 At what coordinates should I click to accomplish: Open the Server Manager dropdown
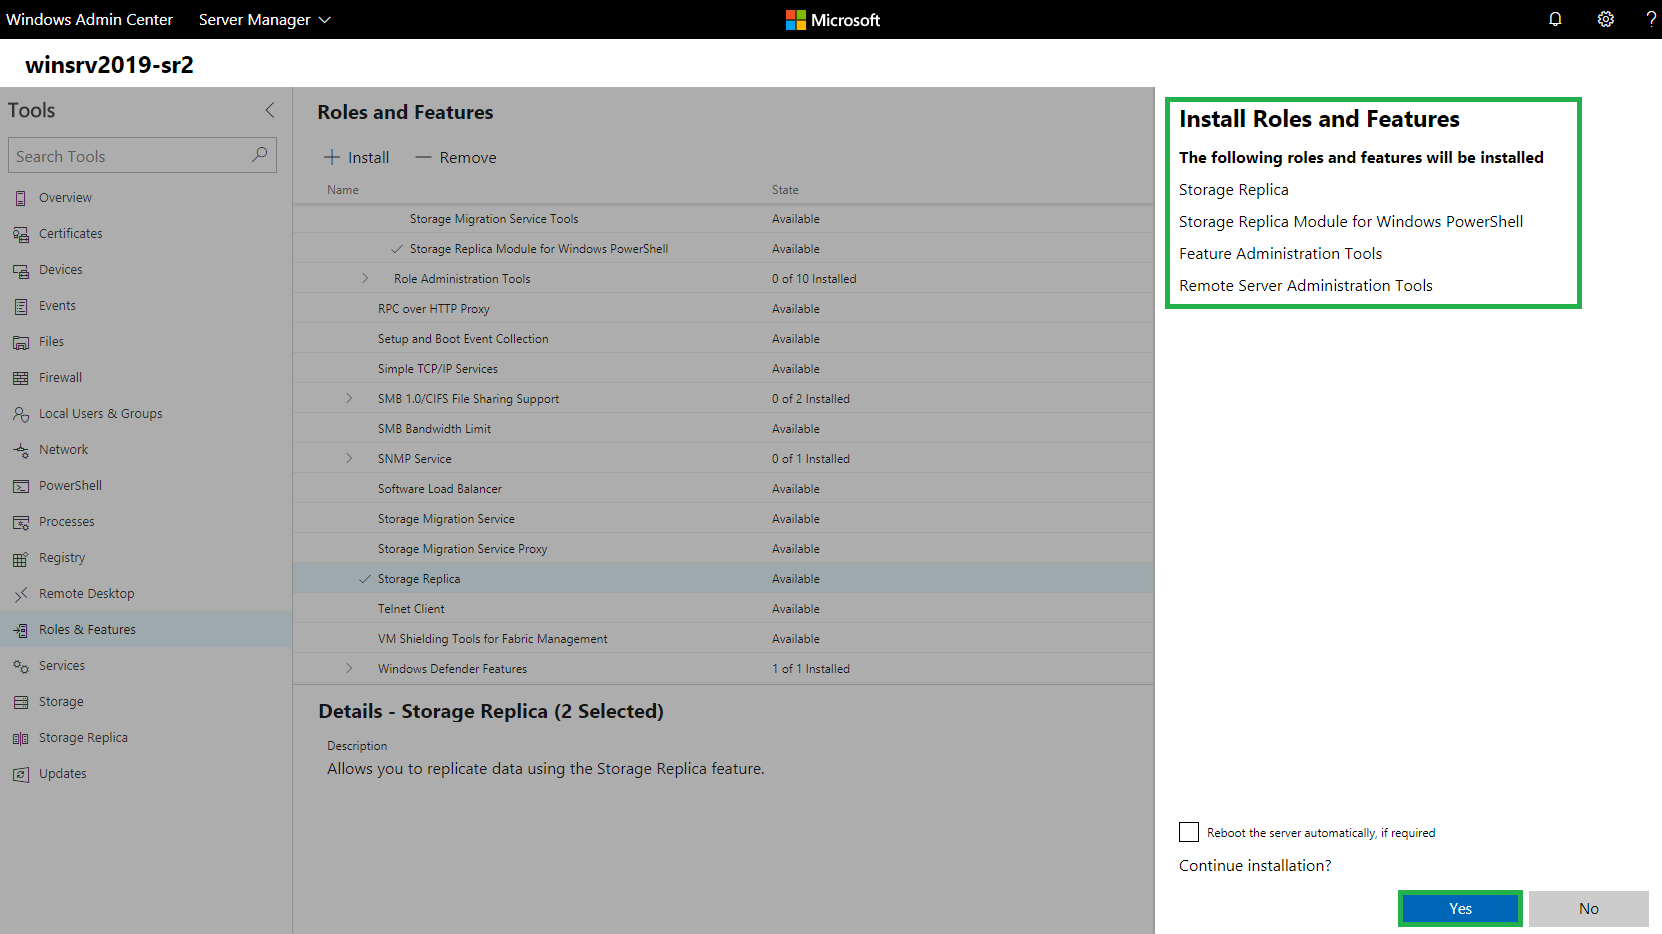coord(264,20)
